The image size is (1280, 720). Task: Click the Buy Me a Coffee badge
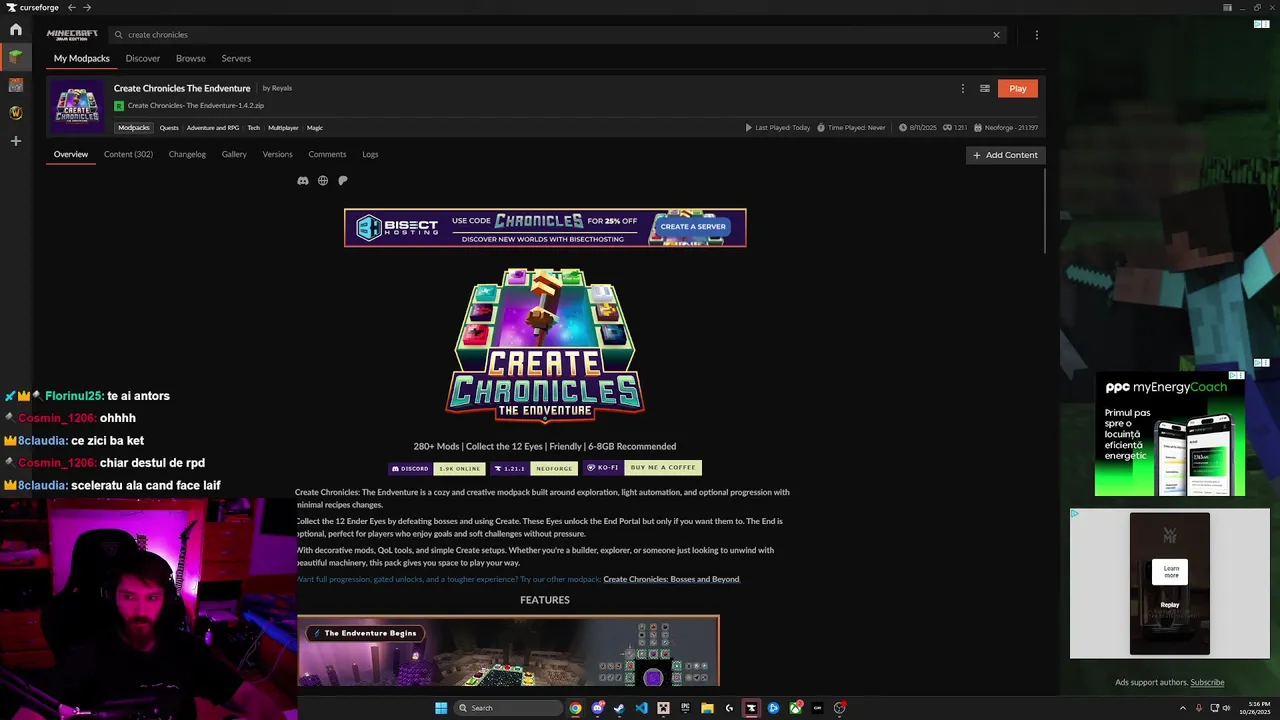pos(663,468)
